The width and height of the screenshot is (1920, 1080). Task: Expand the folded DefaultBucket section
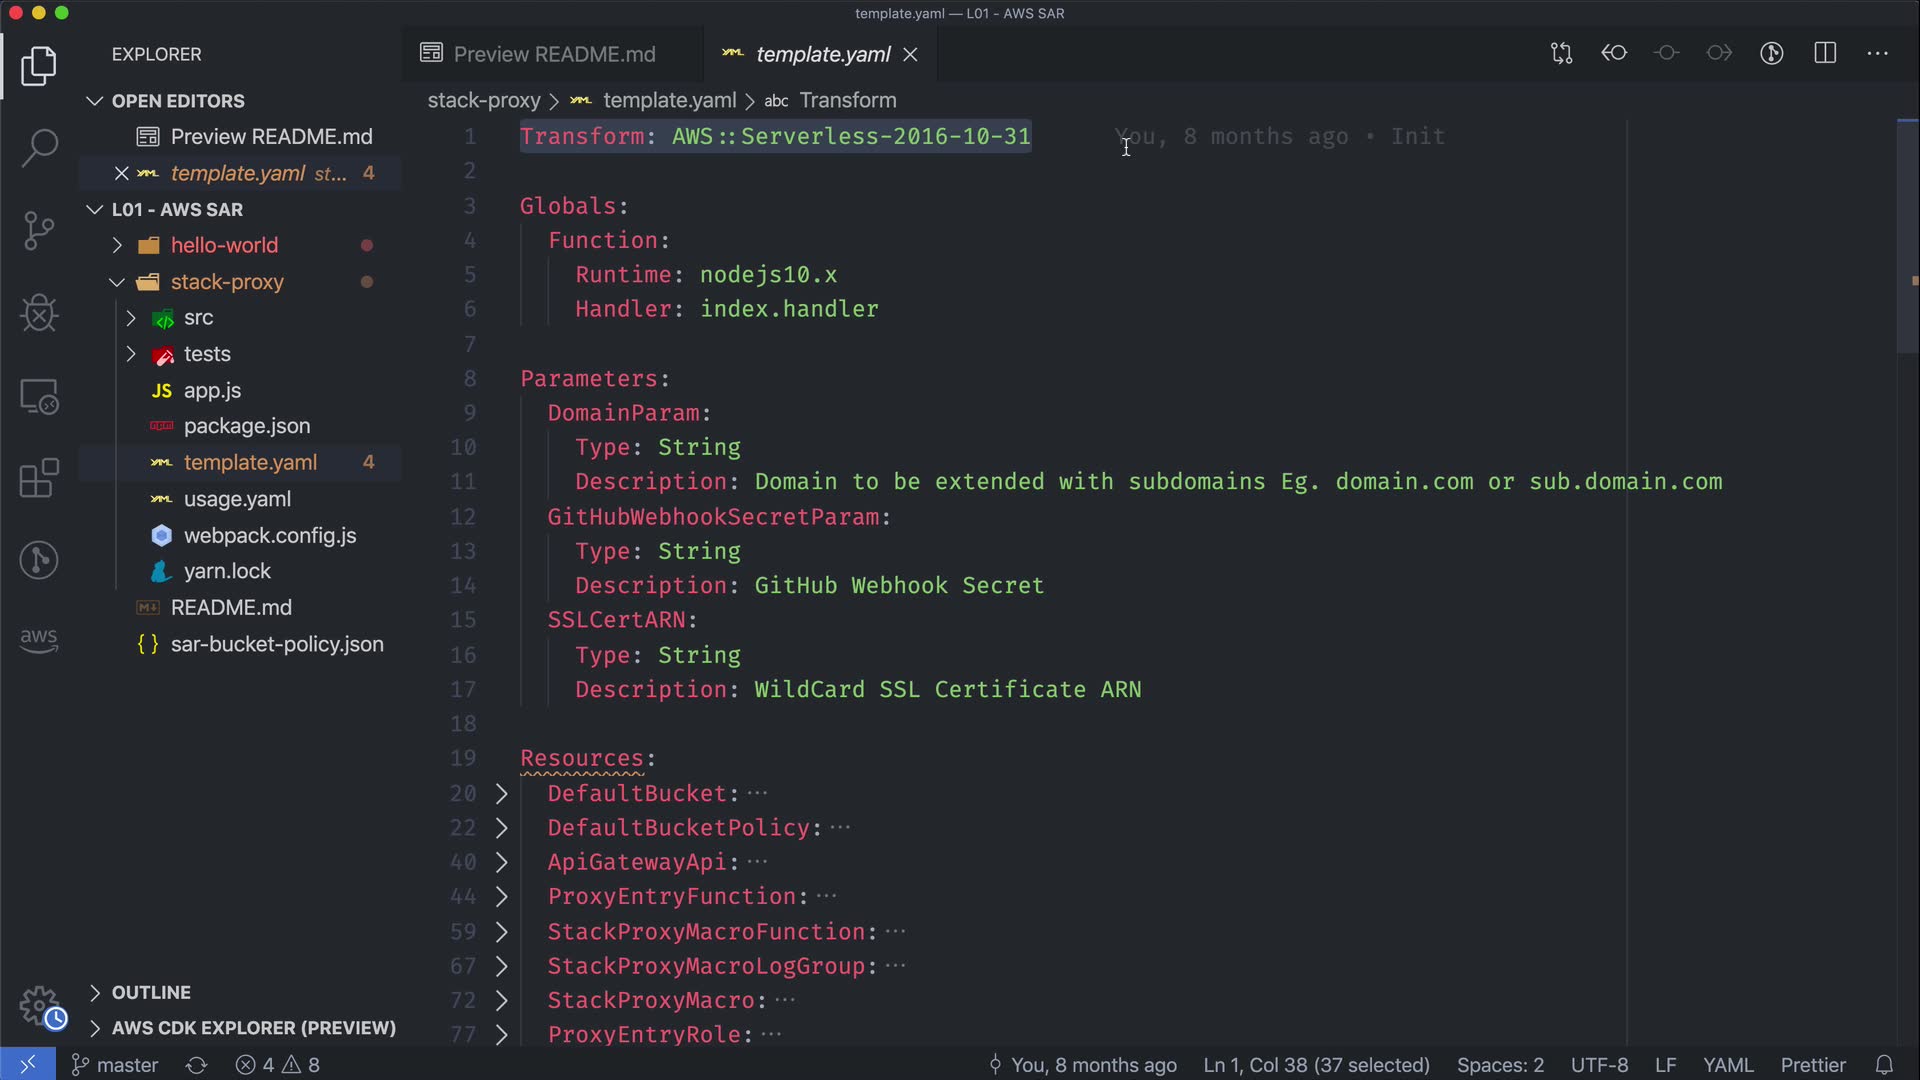(x=502, y=793)
